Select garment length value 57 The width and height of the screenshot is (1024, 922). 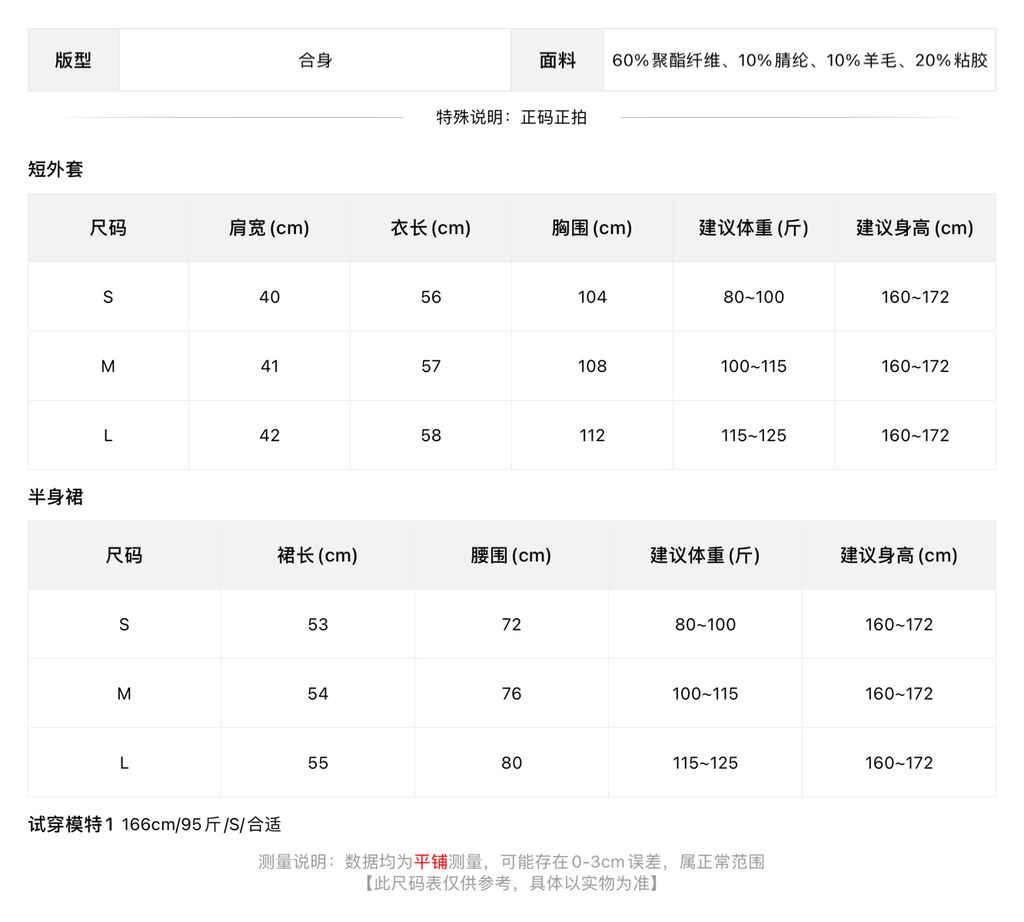[430, 366]
